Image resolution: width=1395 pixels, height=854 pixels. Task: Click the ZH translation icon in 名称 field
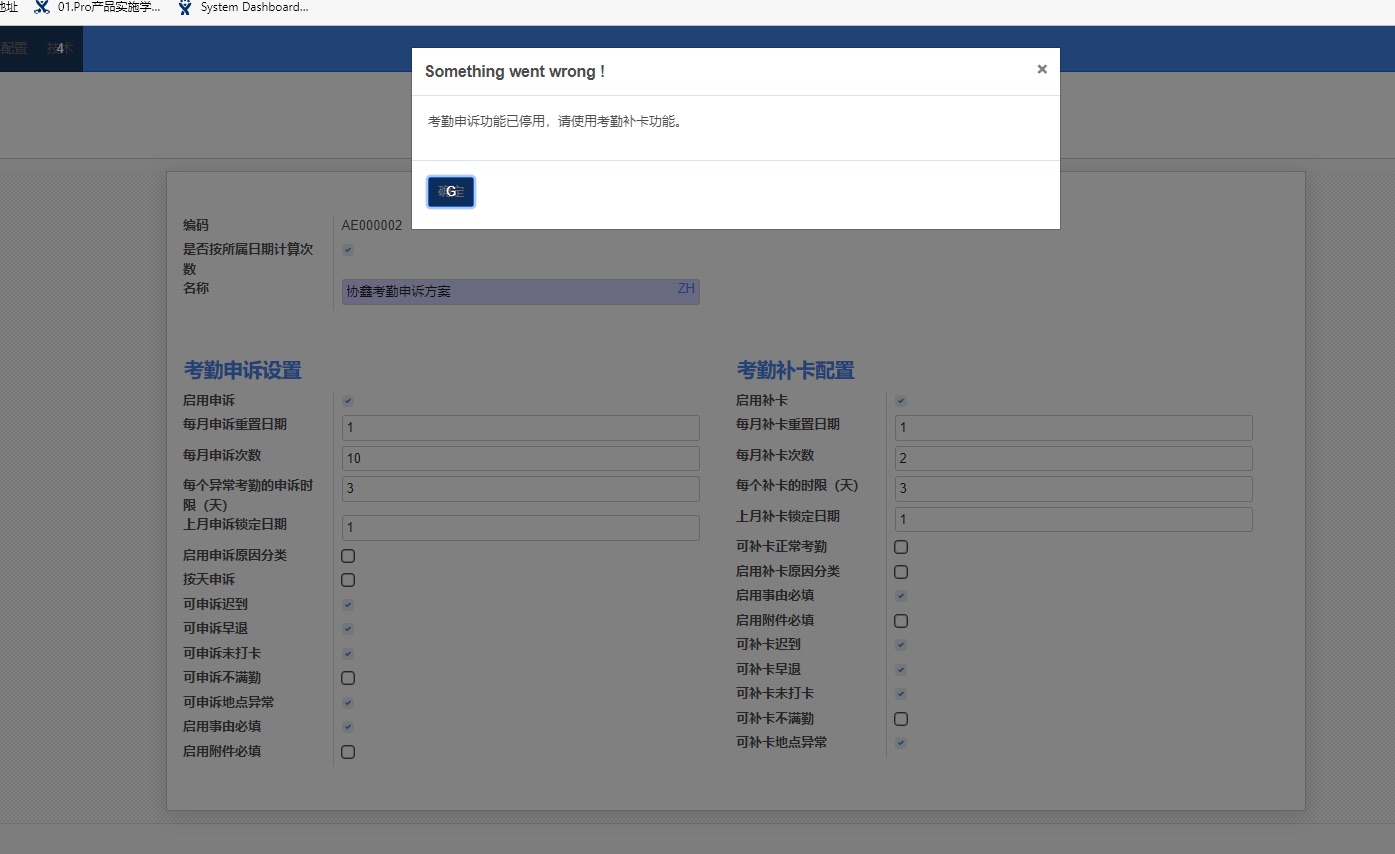coord(686,289)
